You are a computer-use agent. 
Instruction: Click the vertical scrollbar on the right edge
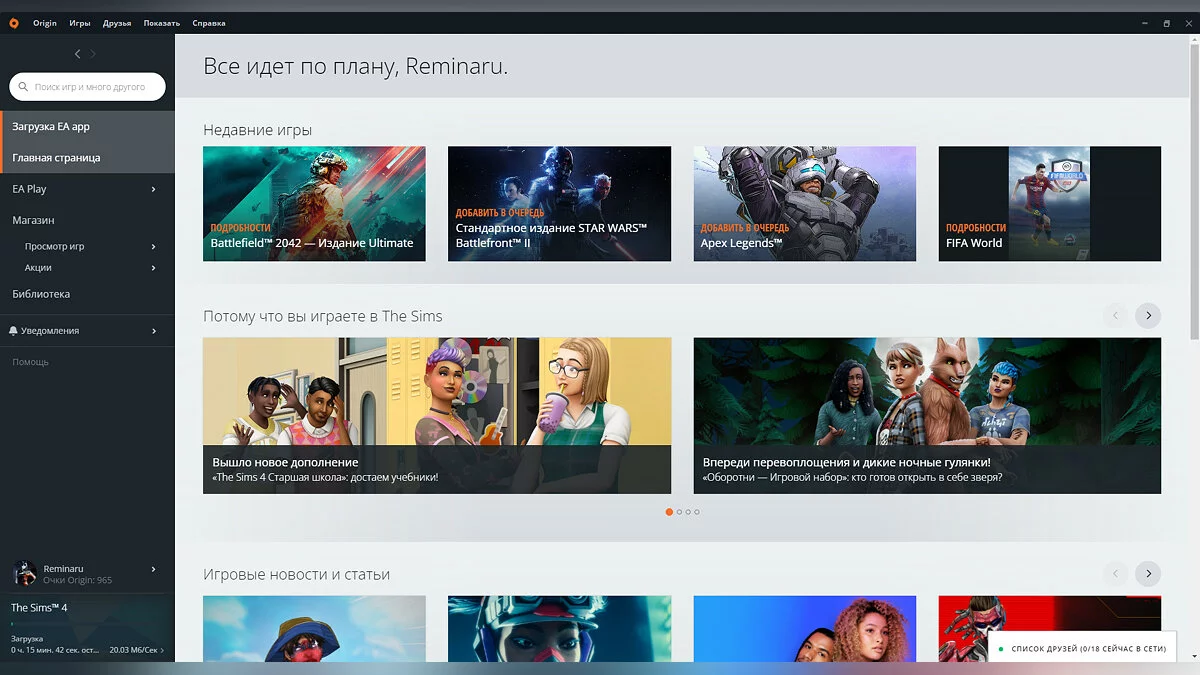[x=1193, y=190]
